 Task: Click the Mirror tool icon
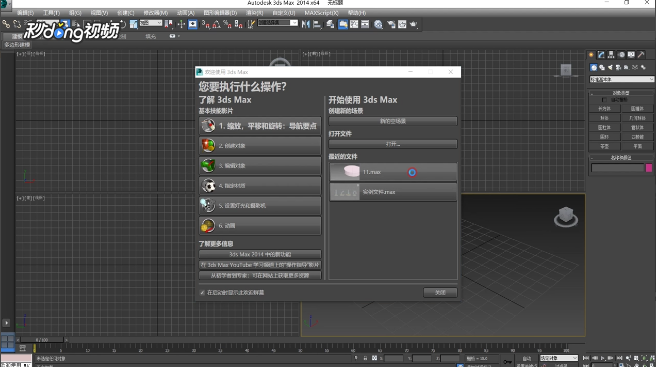pyautogui.click(x=306, y=24)
